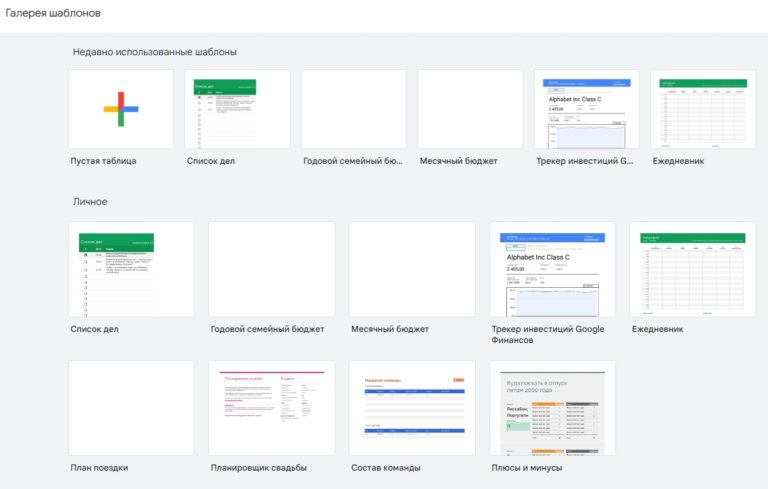The image size is (768, 489).
Task: Pick "Ежедневник" thumbnail in the Личное section
Action: coord(692,268)
